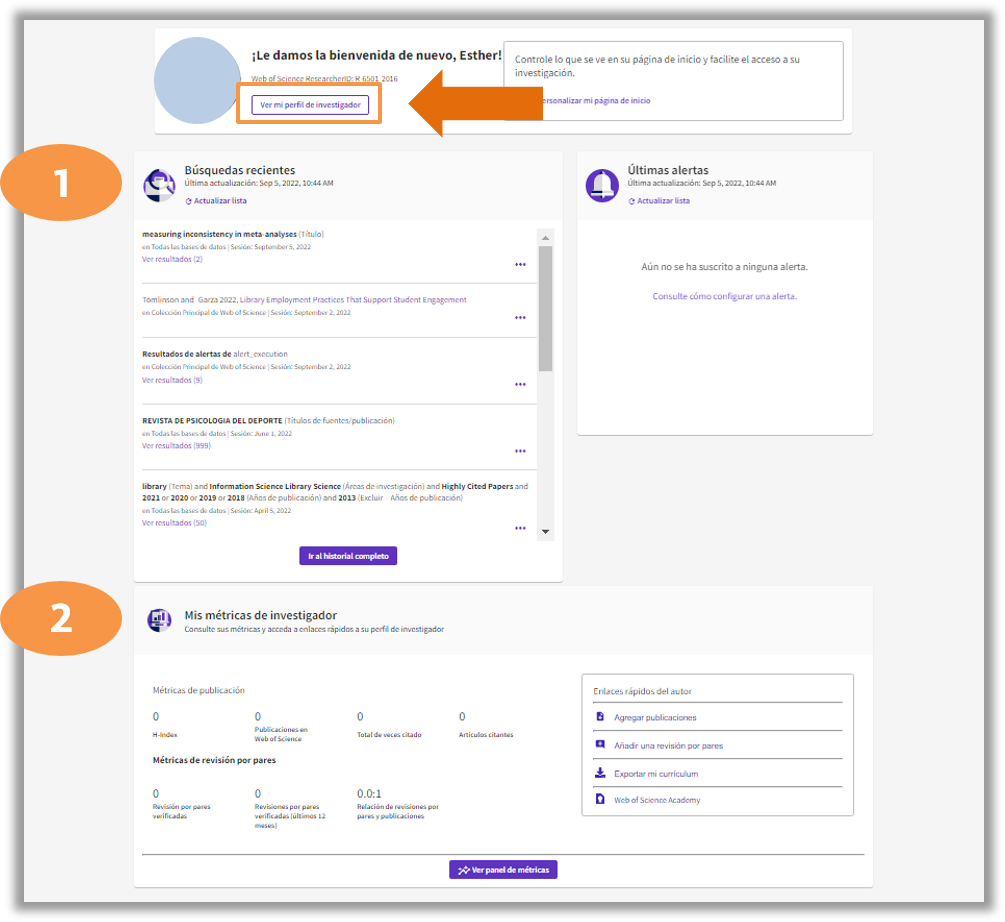Click 'Agregar publicaciones' quick link
Viewport: 1005px width, 922px height.
655,718
